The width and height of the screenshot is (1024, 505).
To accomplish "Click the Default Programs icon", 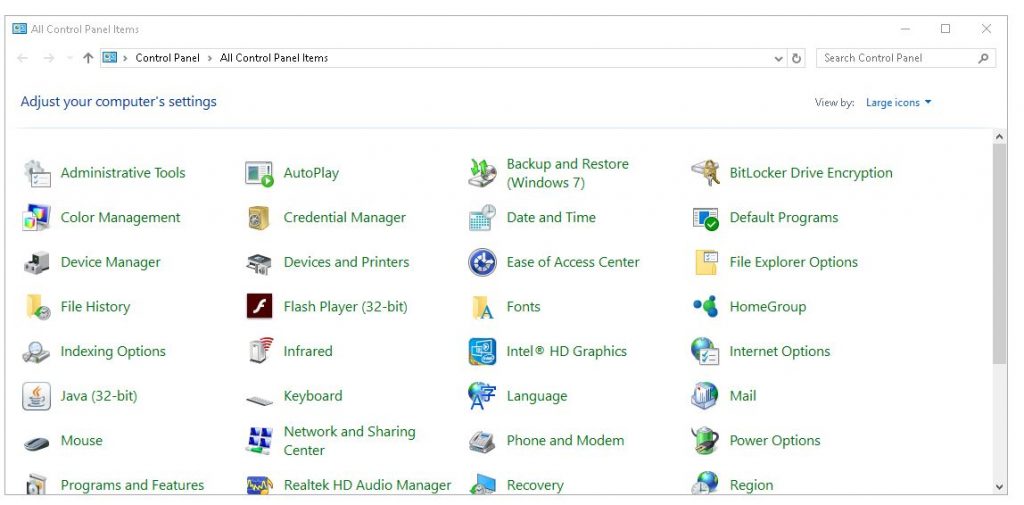I will pos(705,218).
